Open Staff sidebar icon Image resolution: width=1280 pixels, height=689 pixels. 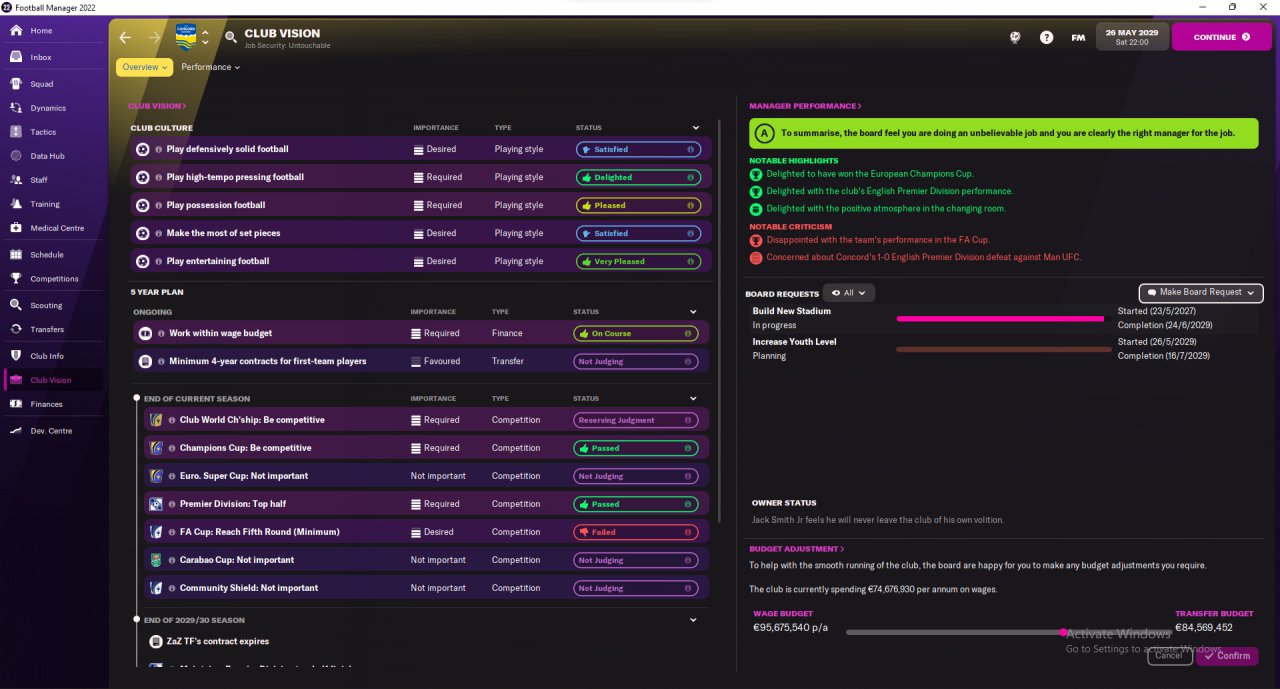coord(16,180)
